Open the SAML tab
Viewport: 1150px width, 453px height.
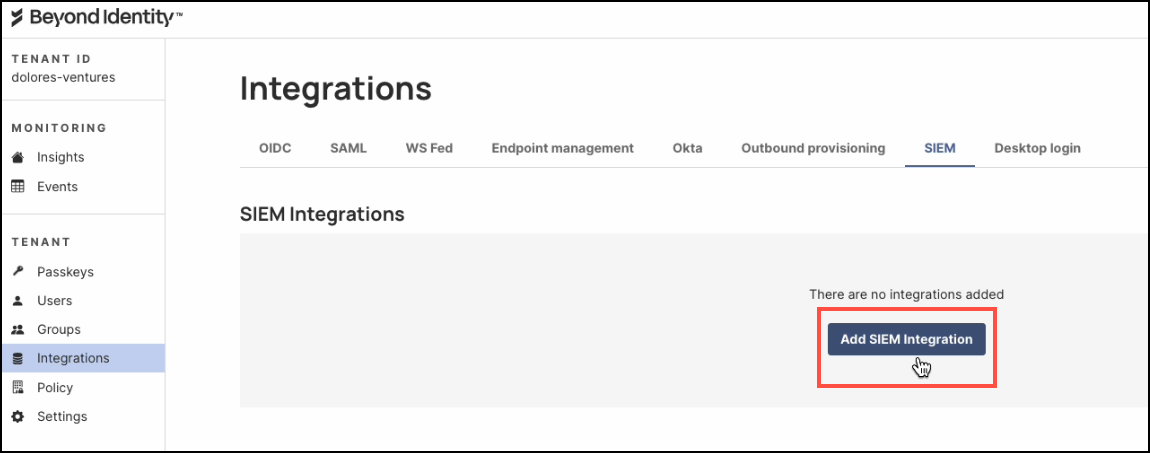(x=348, y=148)
